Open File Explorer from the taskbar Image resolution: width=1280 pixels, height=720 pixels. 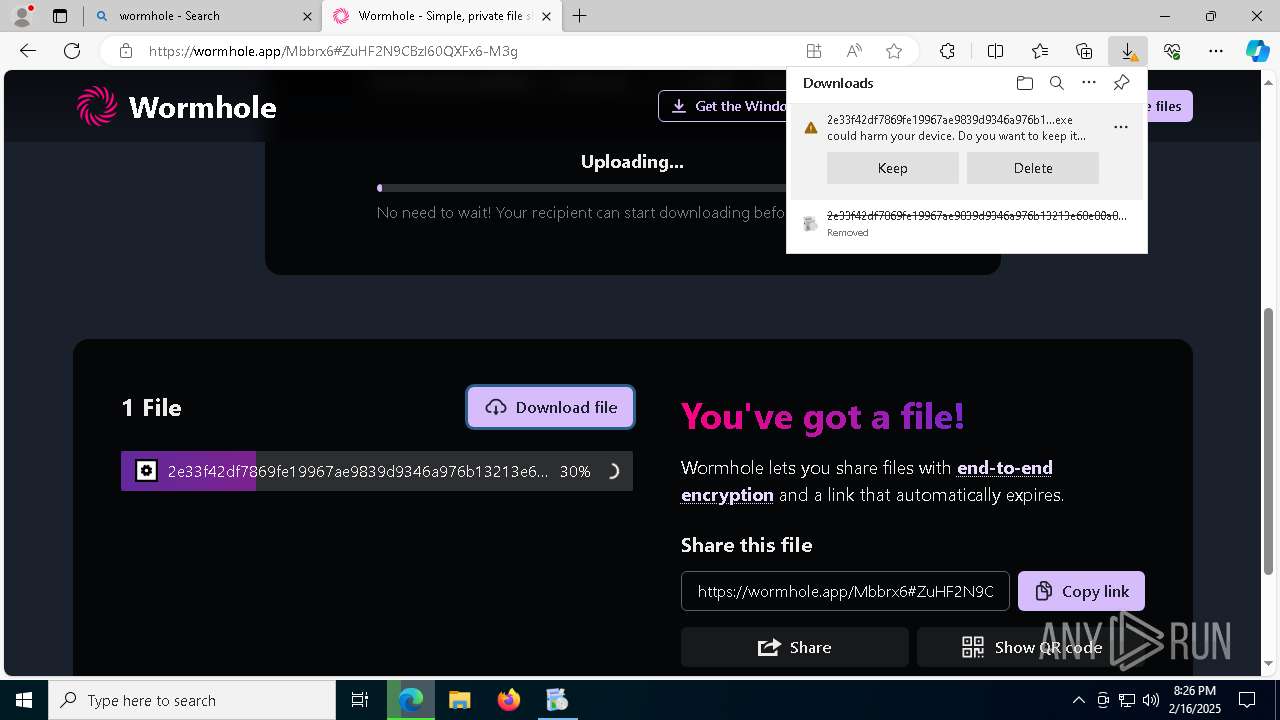[459, 700]
